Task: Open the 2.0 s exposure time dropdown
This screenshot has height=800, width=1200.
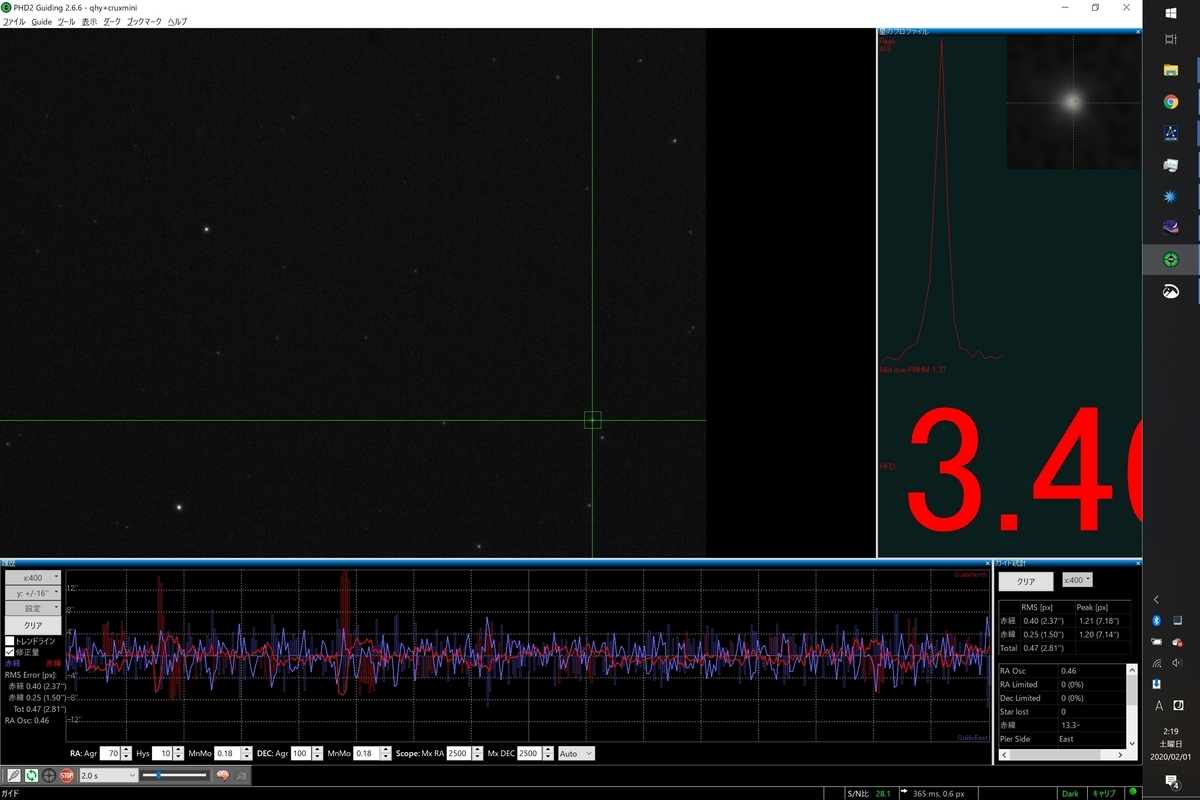Action: 107,775
